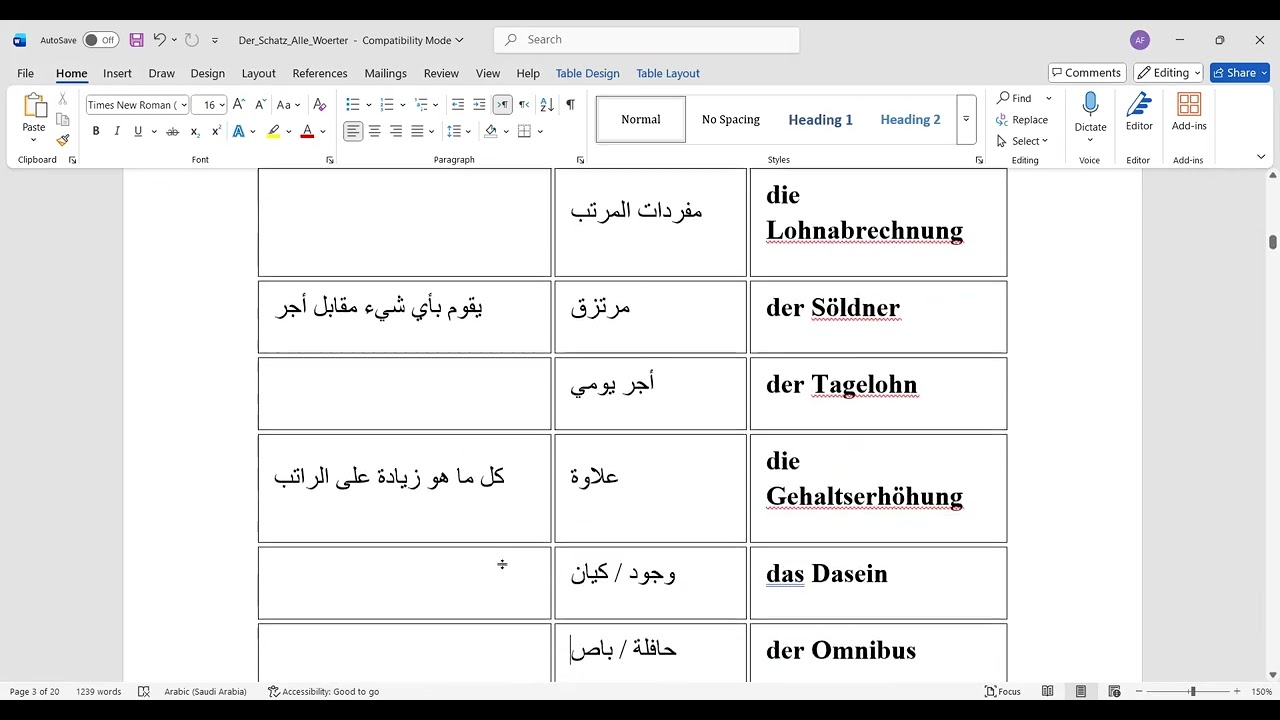Open font size dropdown
1280x720 pixels.
tap(223, 105)
